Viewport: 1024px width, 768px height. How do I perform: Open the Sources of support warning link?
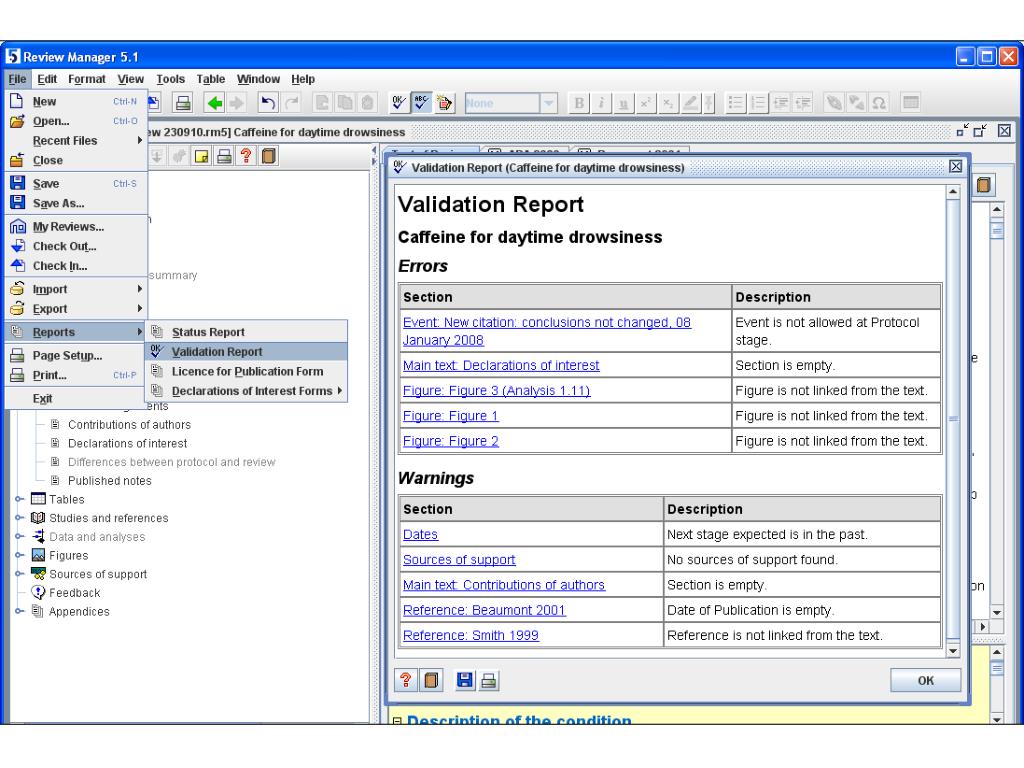(x=459, y=560)
